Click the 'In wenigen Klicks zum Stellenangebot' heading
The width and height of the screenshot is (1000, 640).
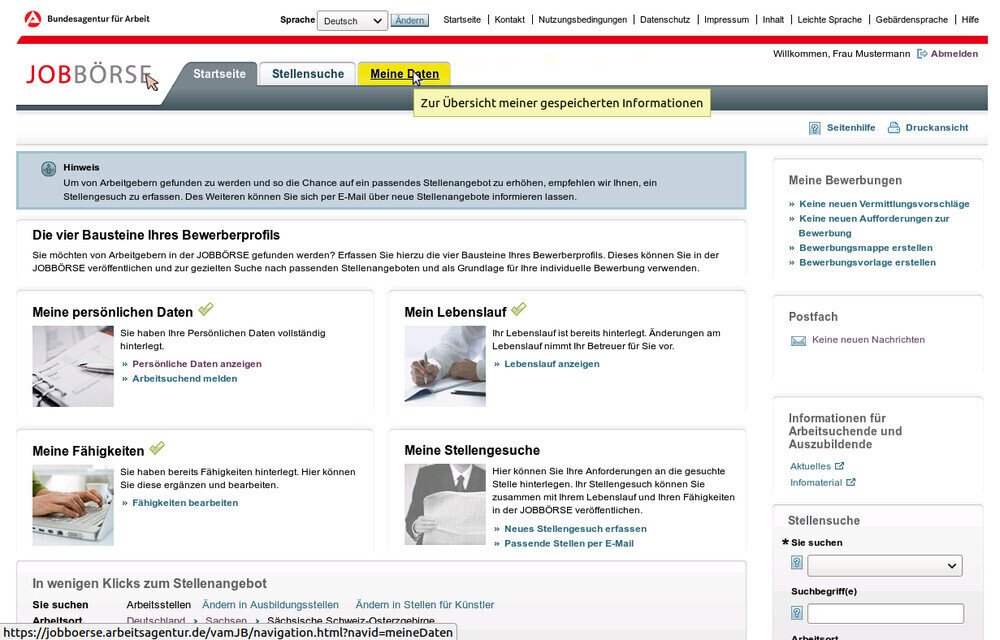pyautogui.click(x=149, y=583)
